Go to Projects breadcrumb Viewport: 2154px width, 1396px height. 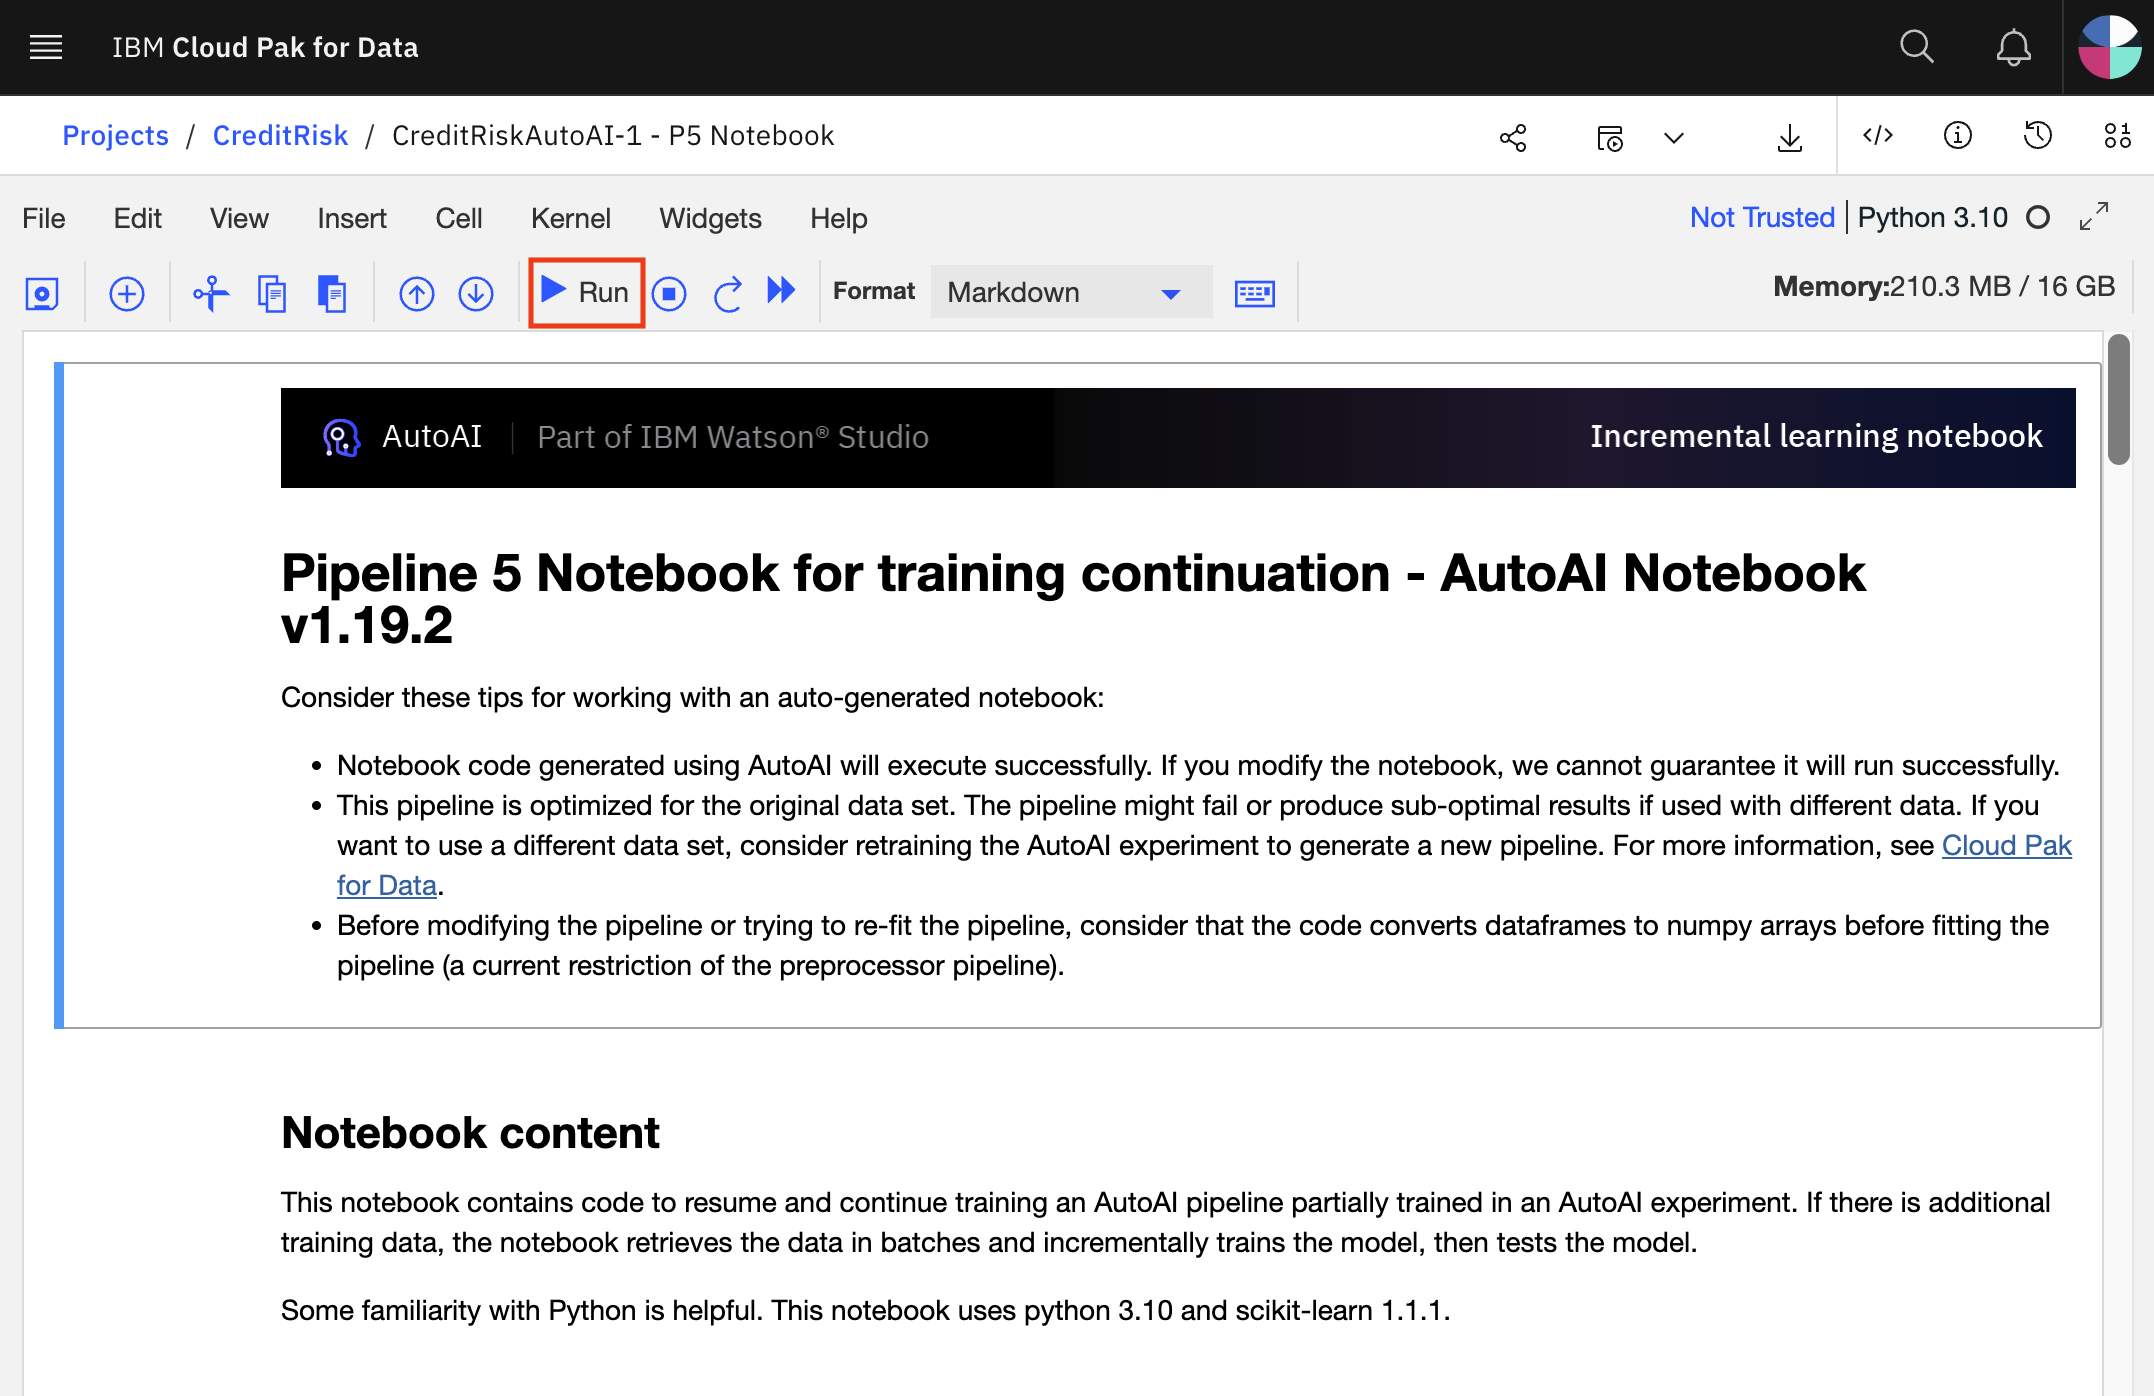(116, 135)
